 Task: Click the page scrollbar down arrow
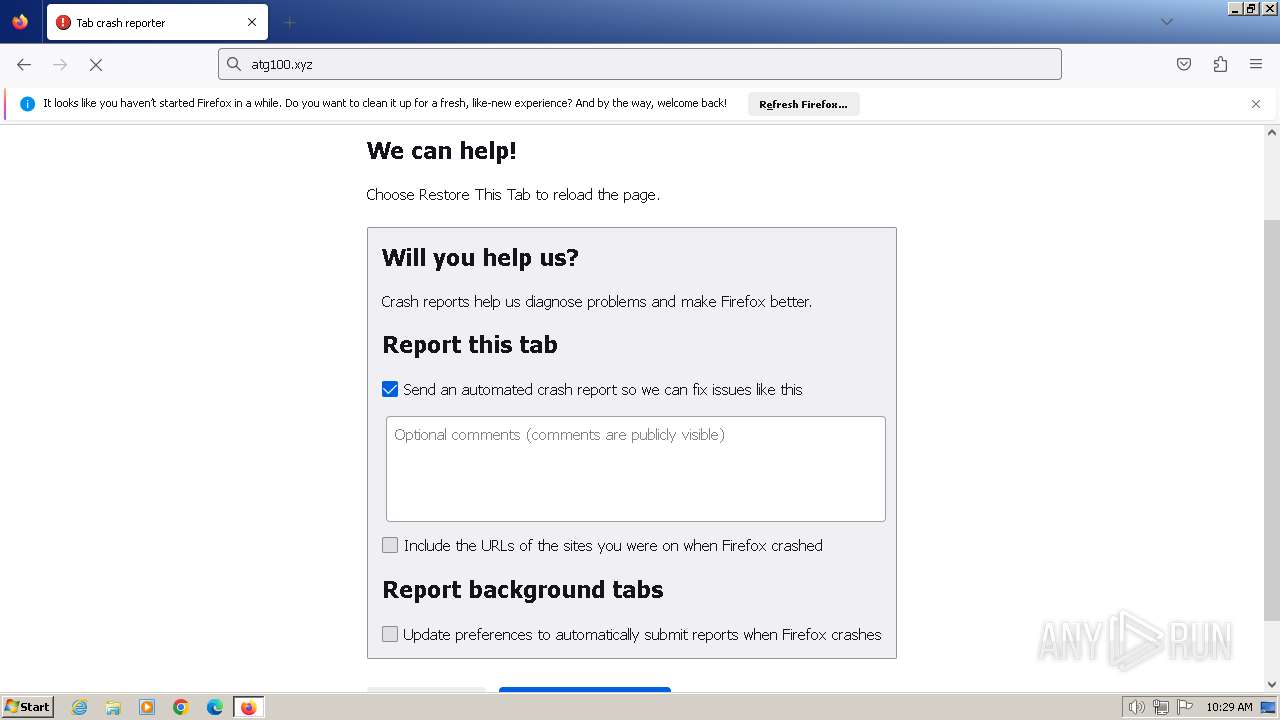1272,684
